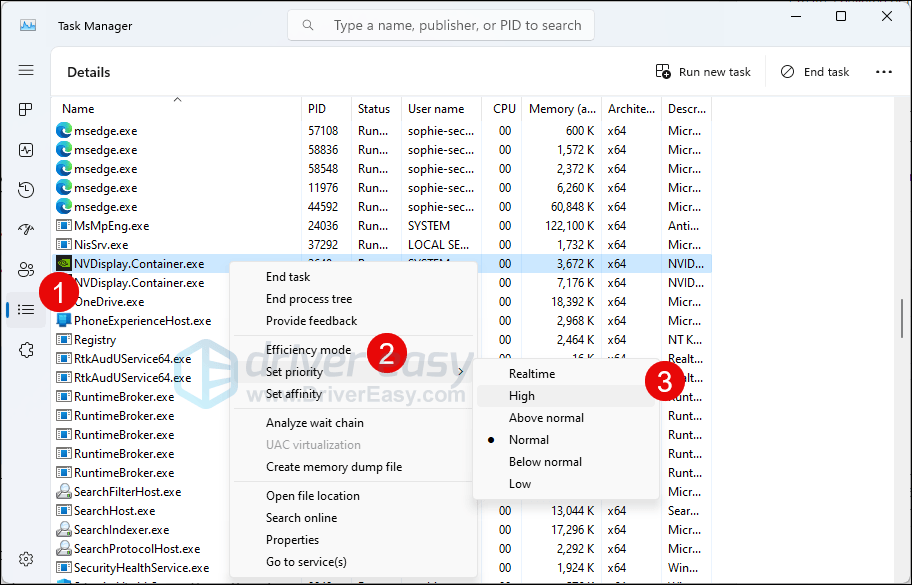Viewport: 912px width, 585px height.
Task: Click the vertical scrollbar thumb
Action: [x=904, y=318]
